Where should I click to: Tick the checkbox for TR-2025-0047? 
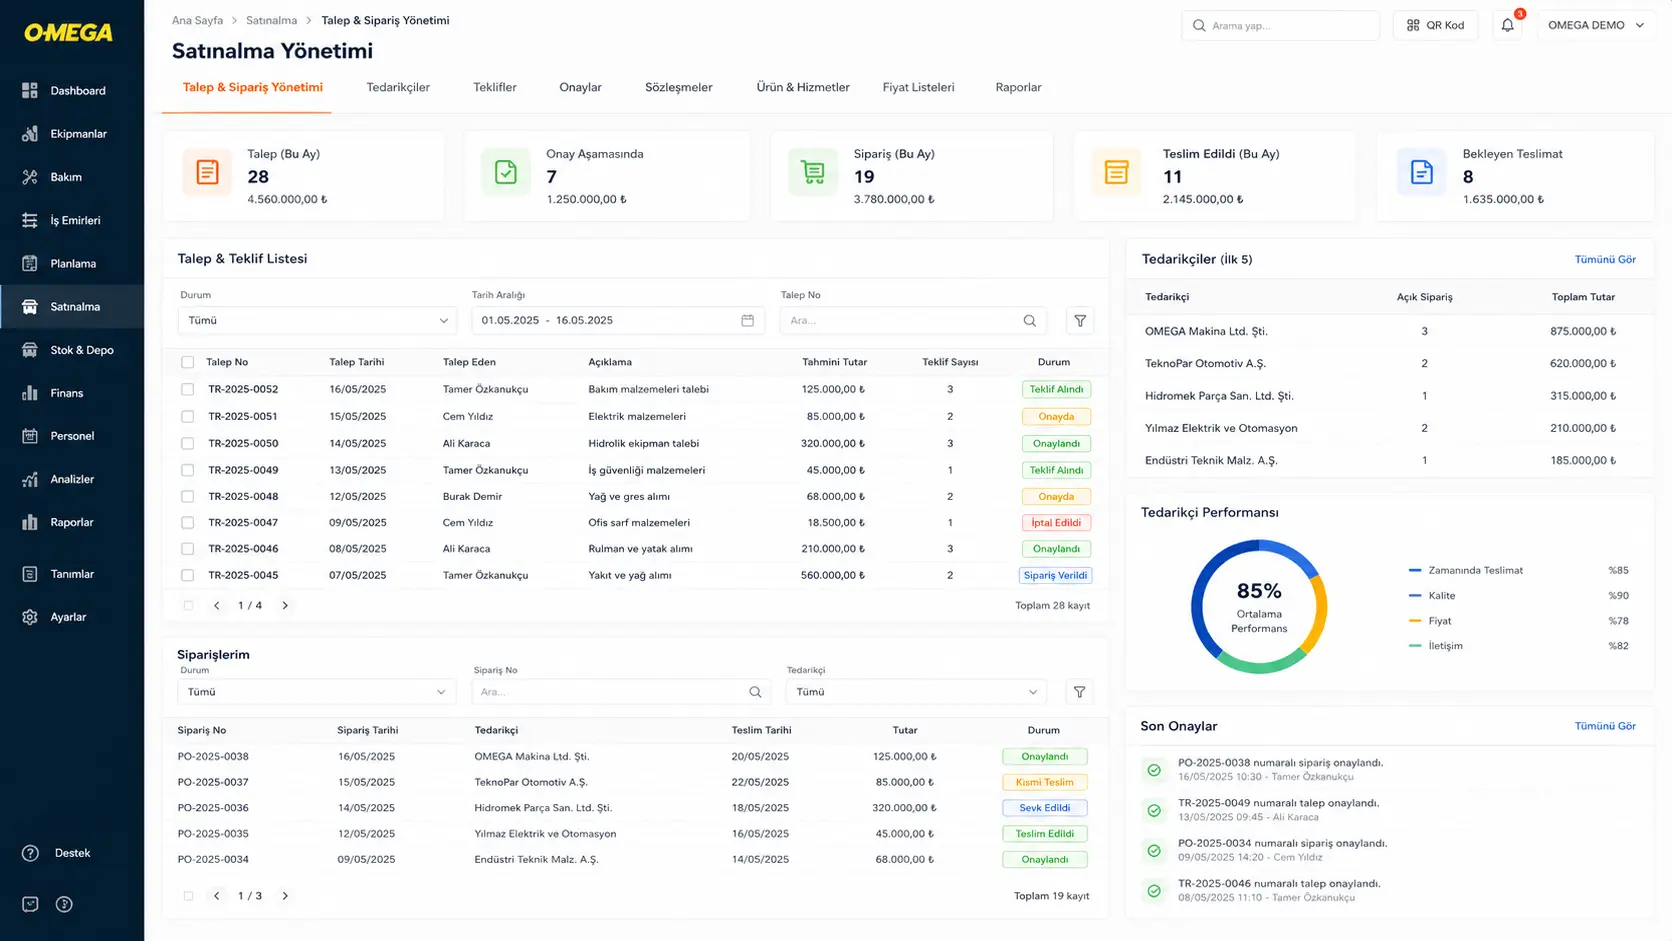pos(187,523)
